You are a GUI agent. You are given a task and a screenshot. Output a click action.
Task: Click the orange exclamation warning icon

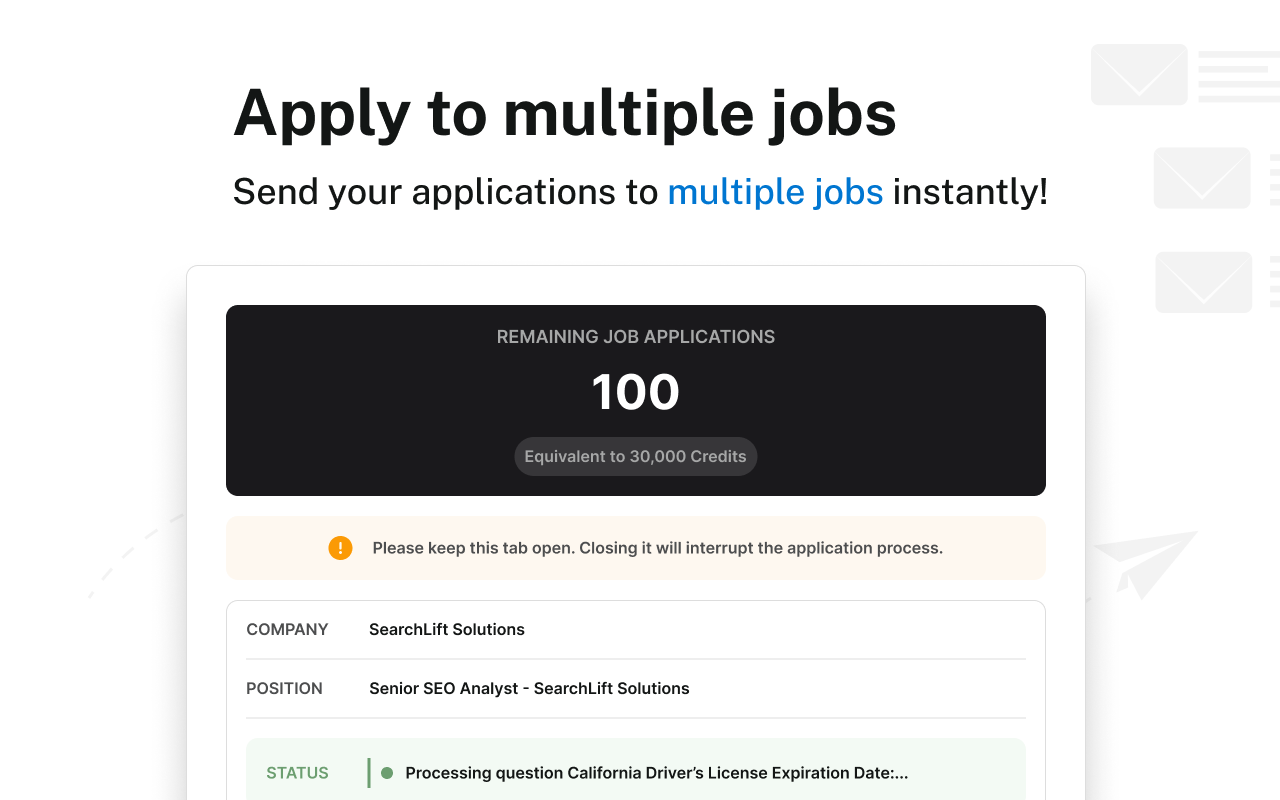[340, 548]
